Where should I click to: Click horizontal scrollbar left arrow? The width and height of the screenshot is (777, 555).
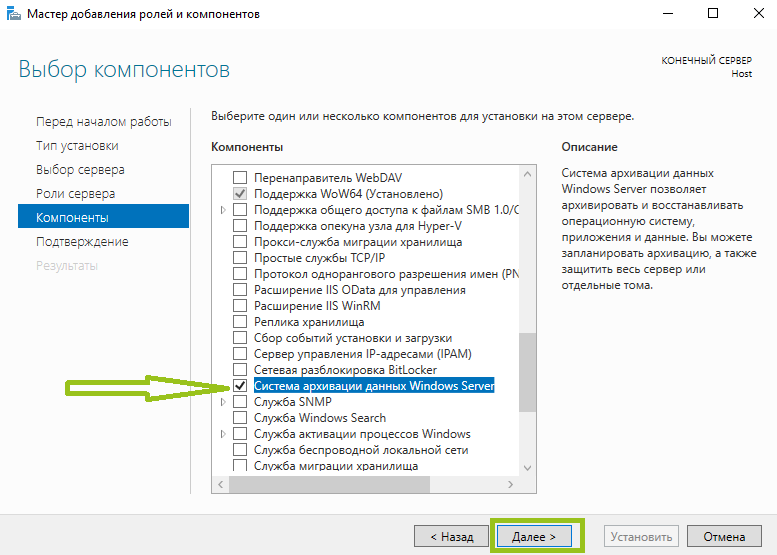click(x=221, y=484)
